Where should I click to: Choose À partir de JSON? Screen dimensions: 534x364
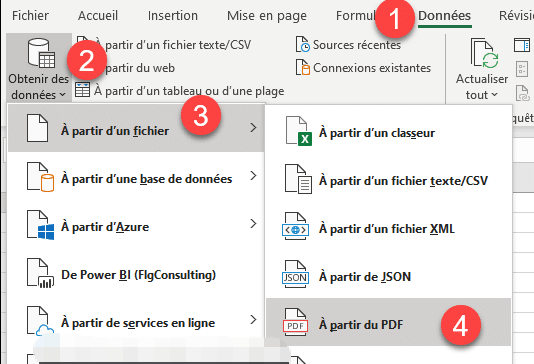point(389,275)
